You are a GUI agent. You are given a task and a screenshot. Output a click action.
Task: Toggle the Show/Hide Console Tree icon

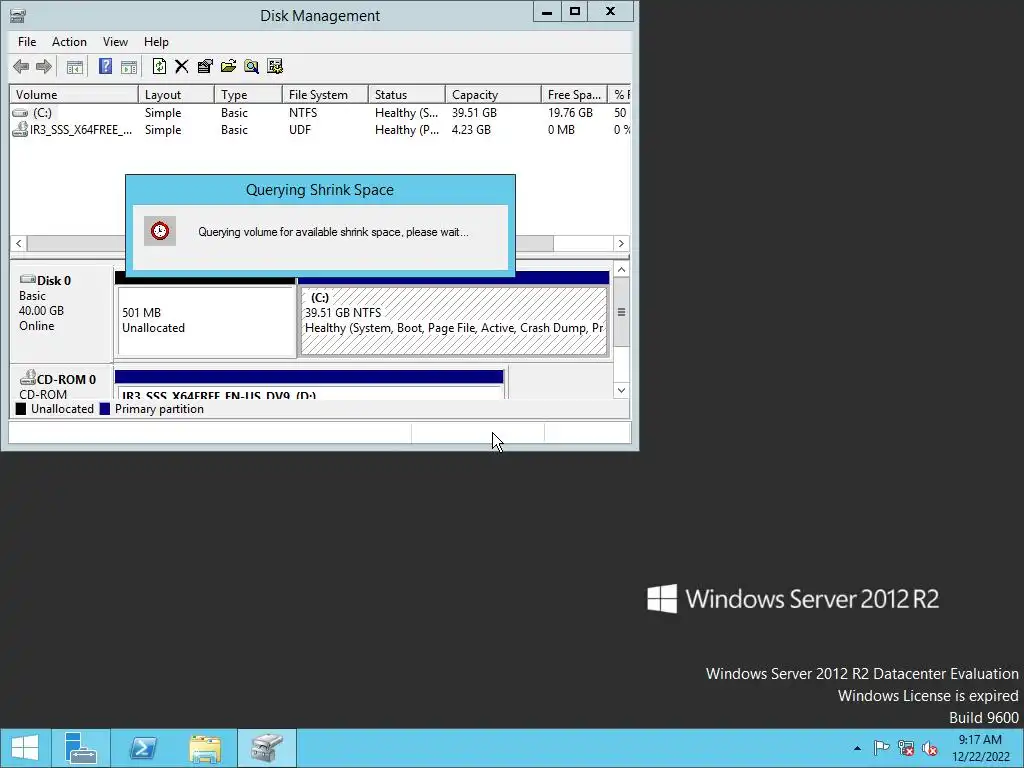point(74,66)
